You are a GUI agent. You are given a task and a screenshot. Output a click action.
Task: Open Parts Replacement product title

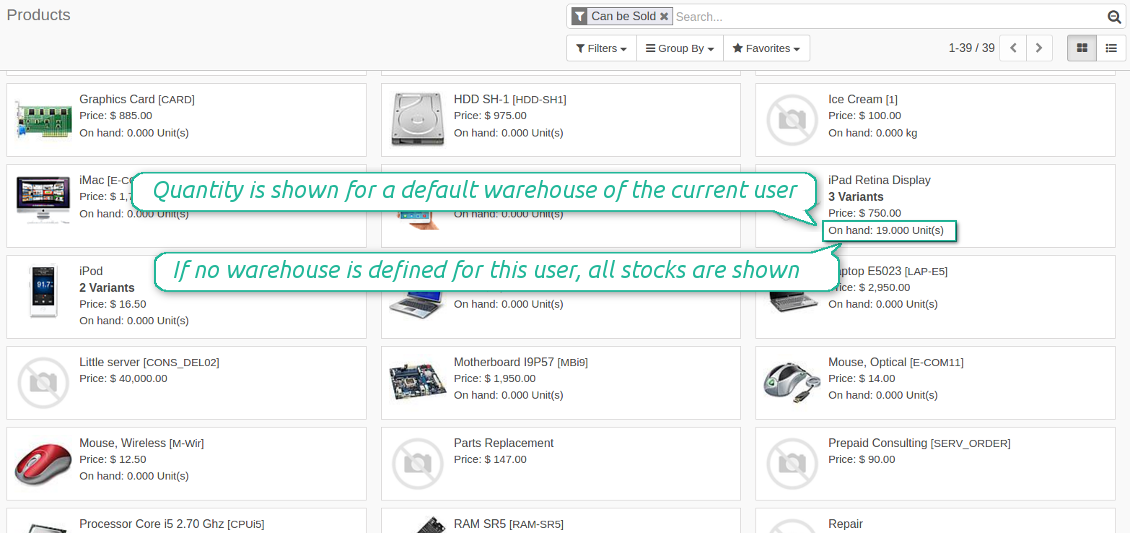pyautogui.click(x=504, y=443)
